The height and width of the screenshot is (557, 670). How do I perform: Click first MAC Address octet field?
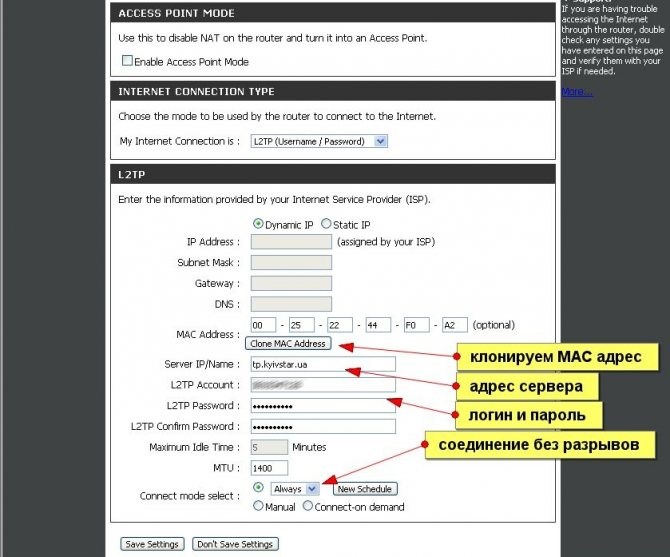263,325
